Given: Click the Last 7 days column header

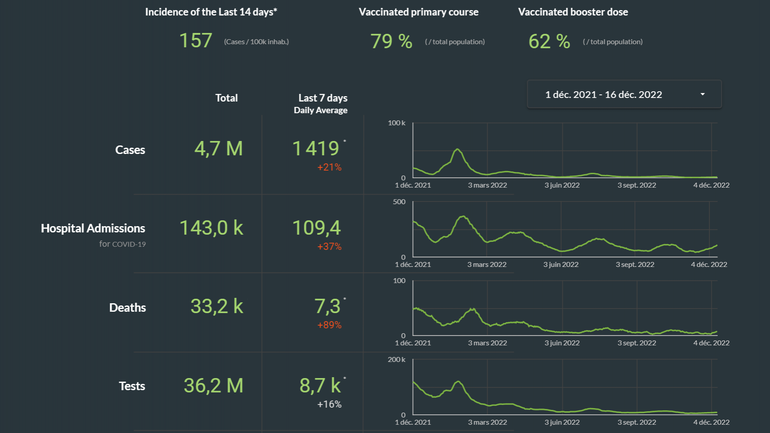Looking at the screenshot, I should coord(322,98).
